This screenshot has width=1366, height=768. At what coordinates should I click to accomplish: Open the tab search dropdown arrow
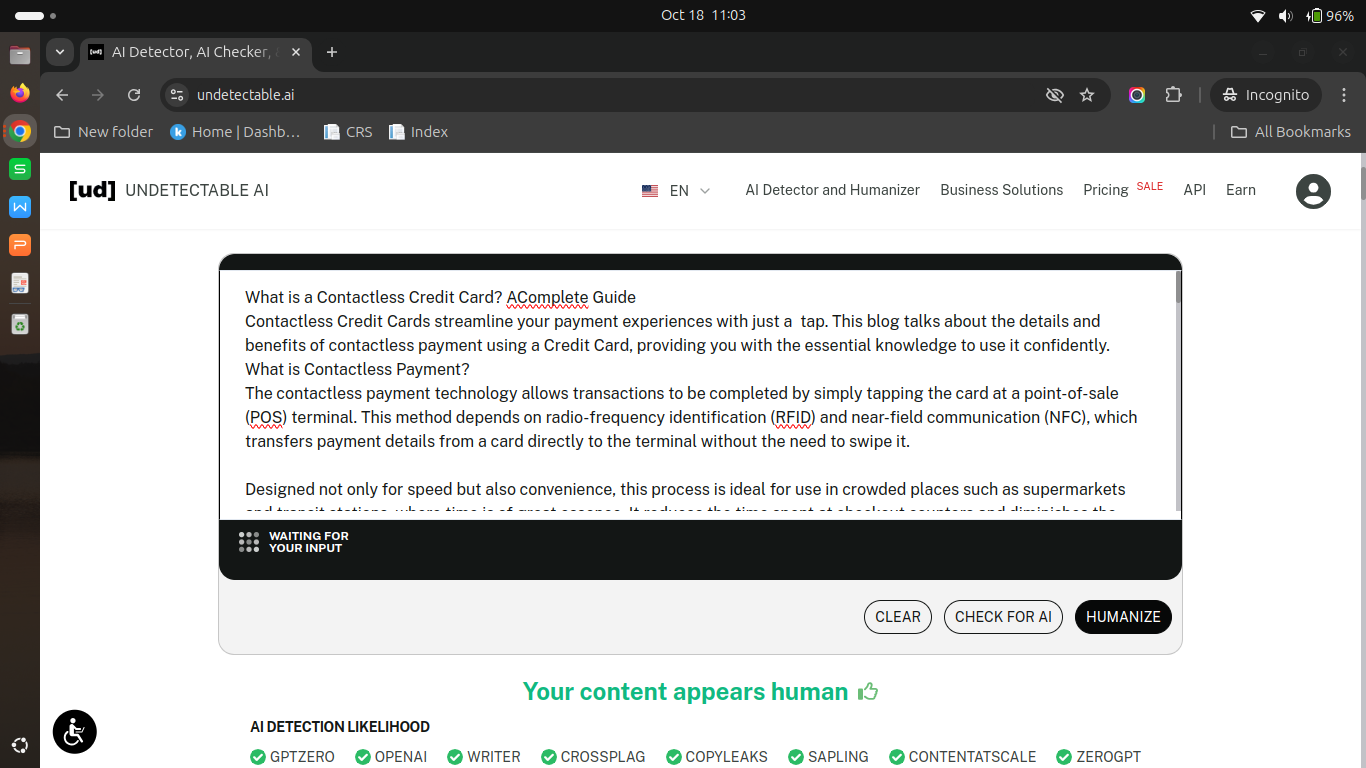click(60, 52)
